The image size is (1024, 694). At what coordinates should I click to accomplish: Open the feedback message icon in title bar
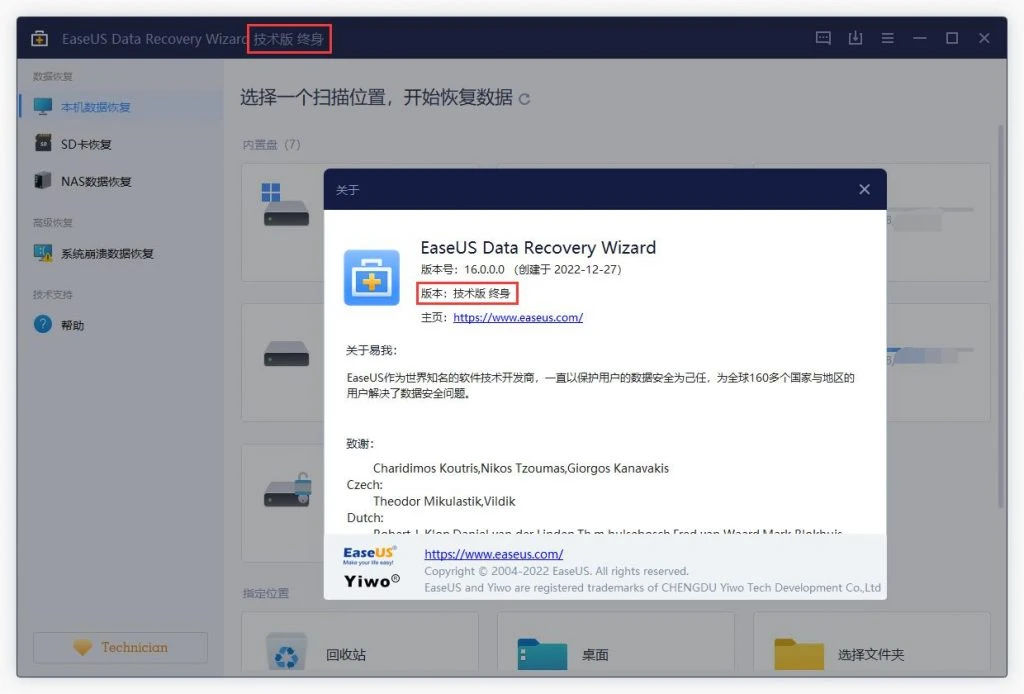point(823,39)
